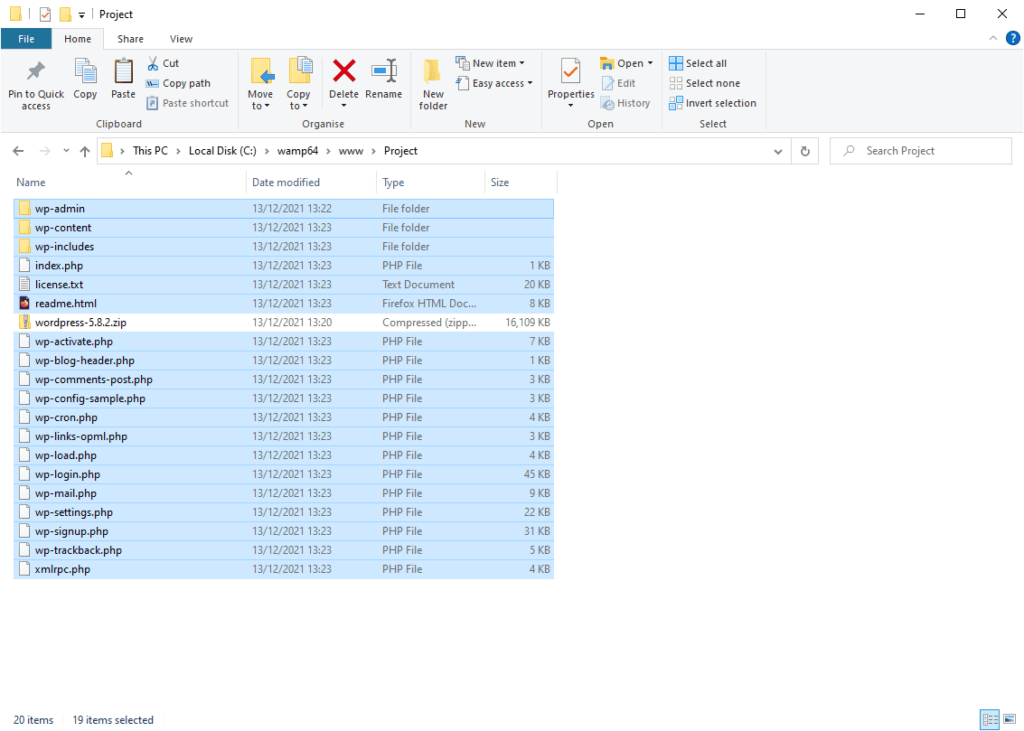Image resolution: width=1024 pixels, height=731 pixels.
Task: Open the Share ribbon tab
Action: [130, 38]
